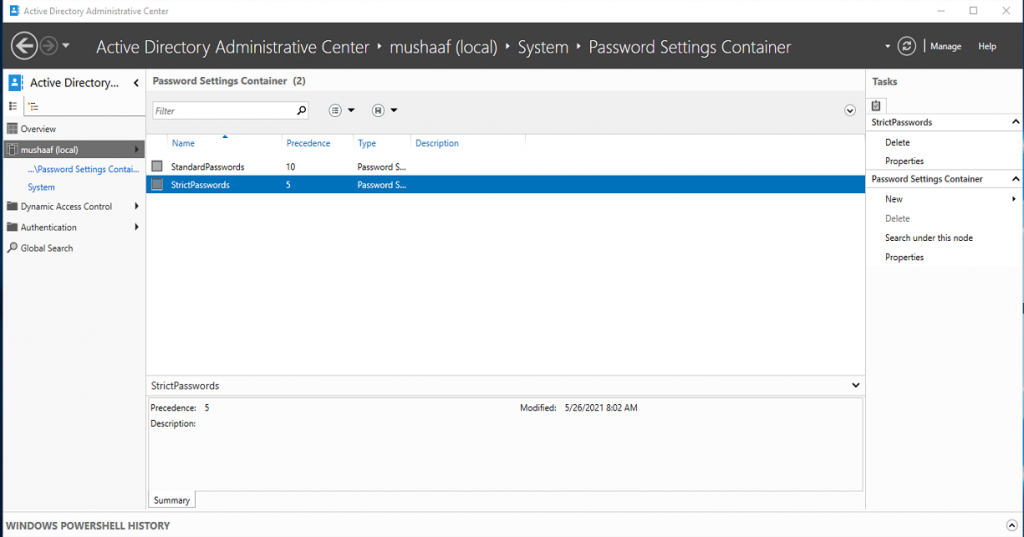Image resolution: width=1024 pixels, height=537 pixels.
Task: Collapse the navigation pane chevron
Action: point(136,83)
